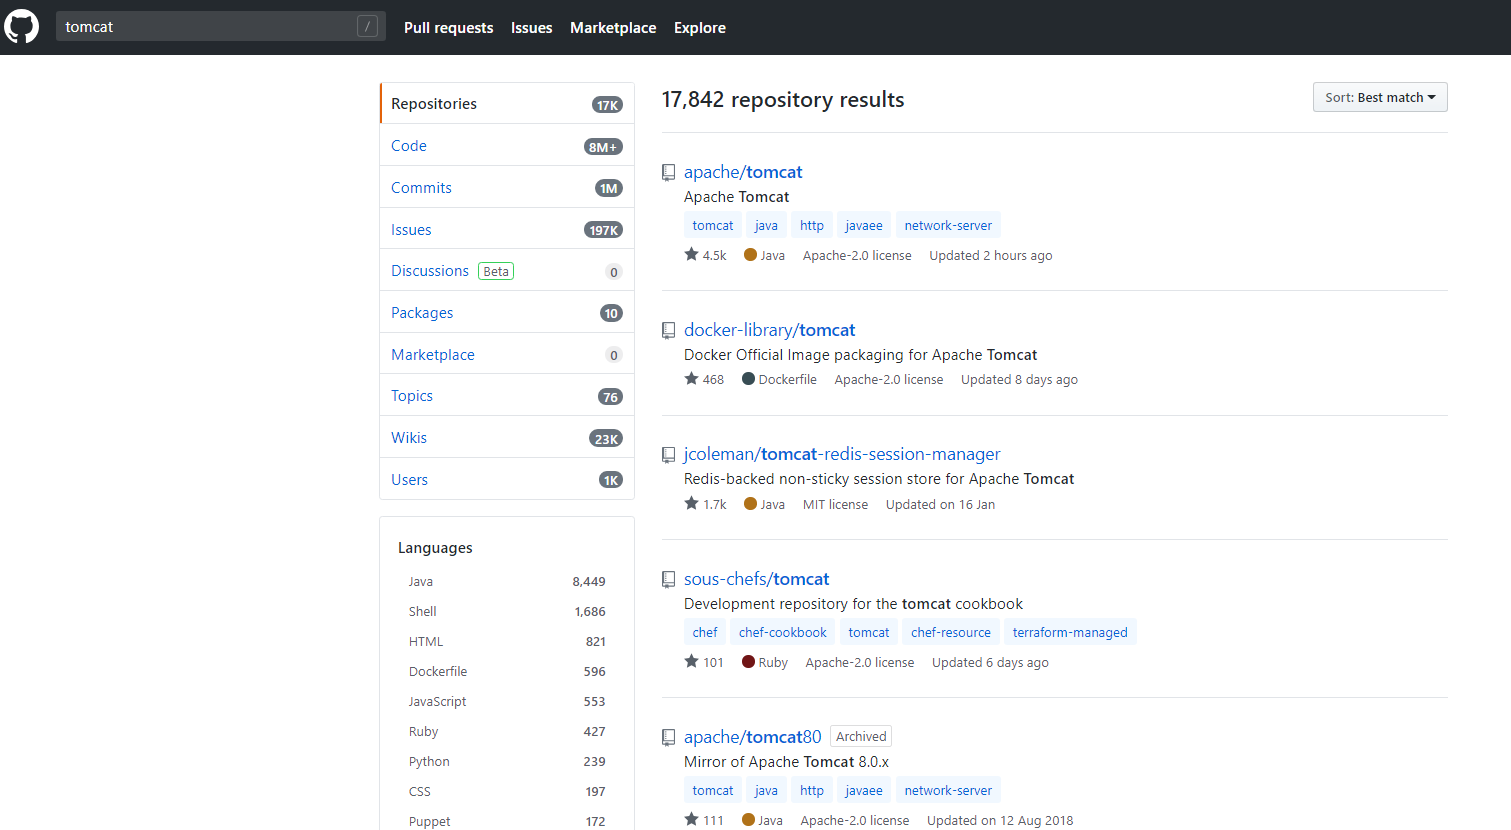
Task: Filter results by Ruby language
Action: coord(507,732)
